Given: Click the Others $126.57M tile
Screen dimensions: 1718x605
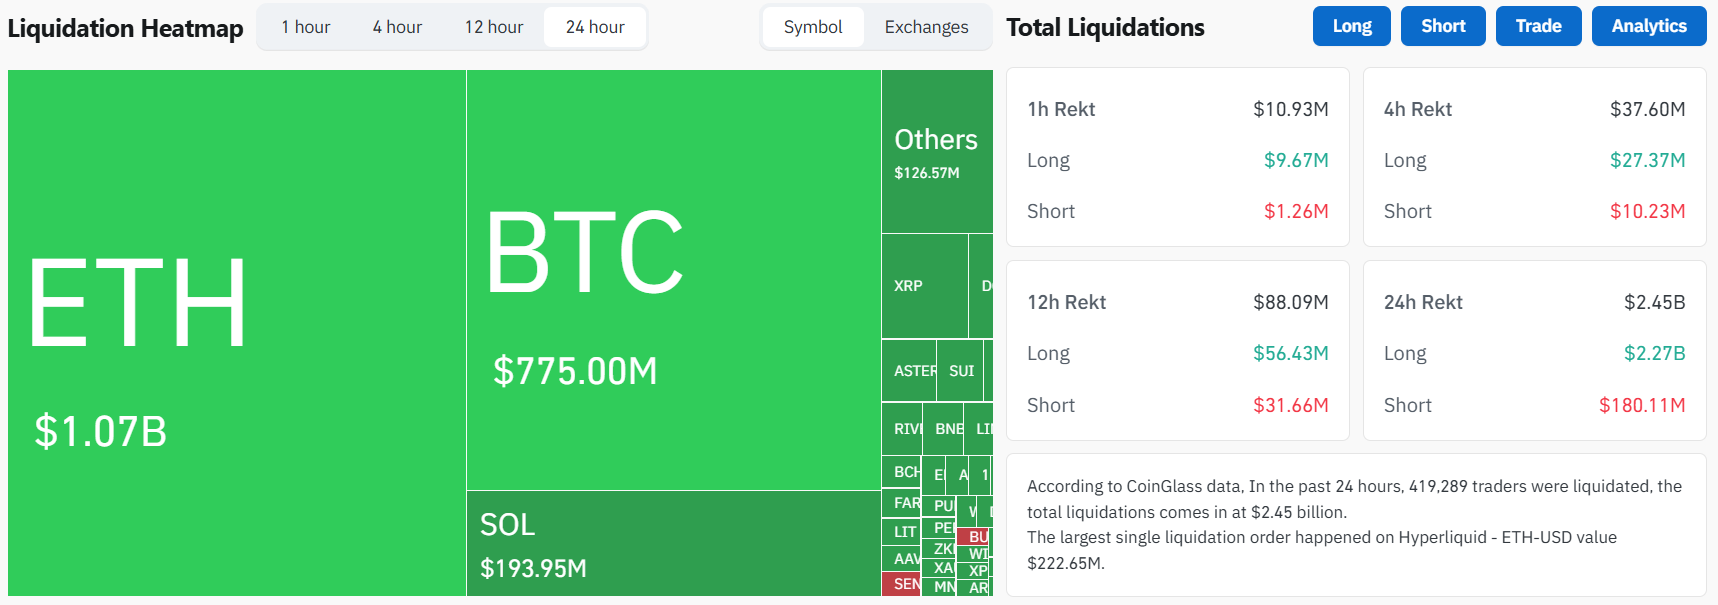Looking at the screenshot, I should coord(936,151).
